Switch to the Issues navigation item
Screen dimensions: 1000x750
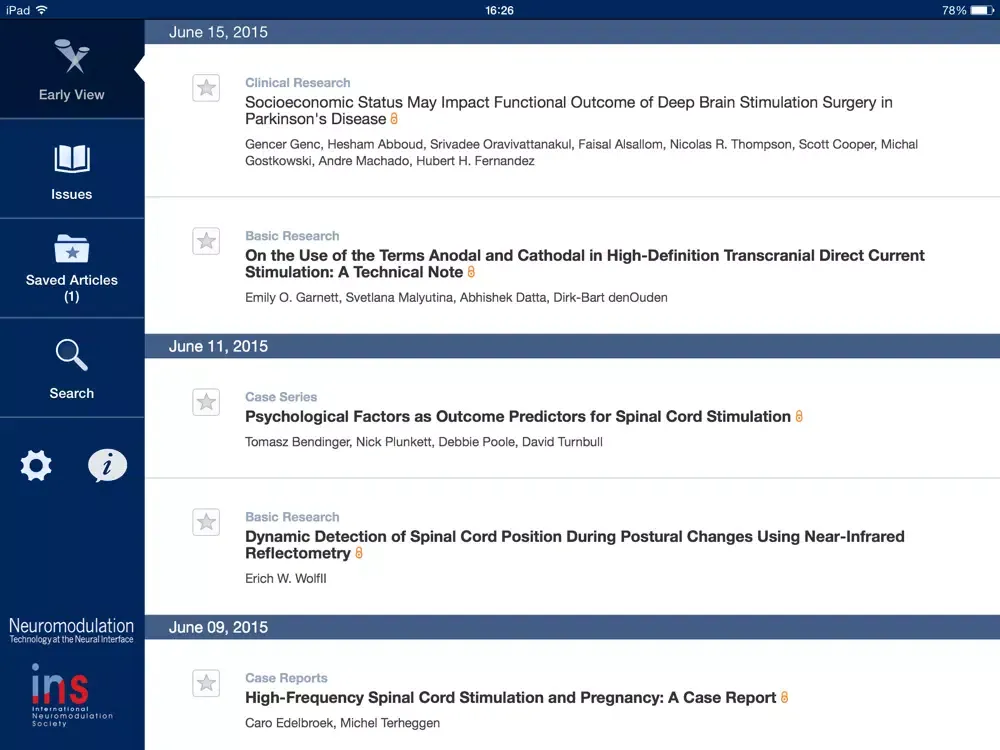71,168
